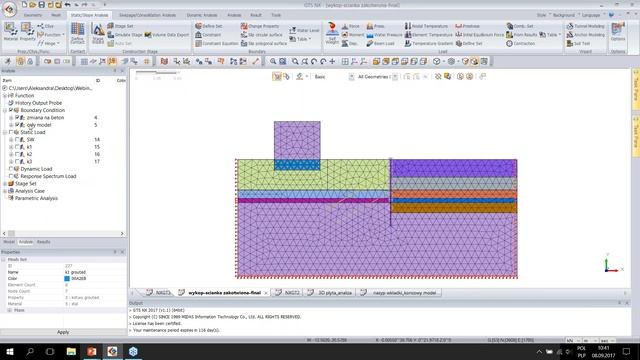The height and width of the screenshot is (360, 640).
Task: Select the Water Pressure load tool
Action: (x=384, y=35)
